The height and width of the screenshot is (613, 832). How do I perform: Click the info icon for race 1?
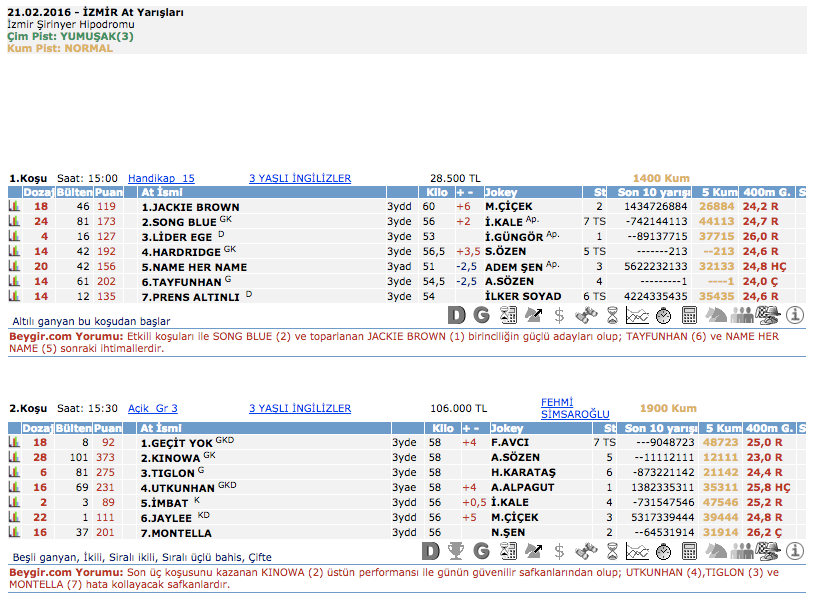coord(796,315)
